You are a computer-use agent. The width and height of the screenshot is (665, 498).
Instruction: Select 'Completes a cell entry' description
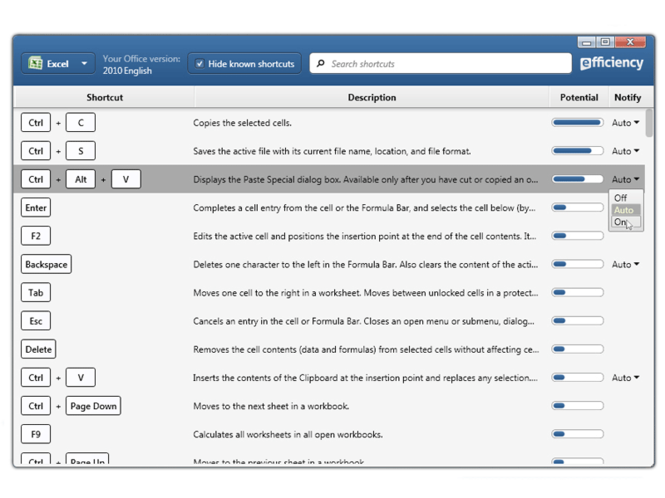pos(364,208)
